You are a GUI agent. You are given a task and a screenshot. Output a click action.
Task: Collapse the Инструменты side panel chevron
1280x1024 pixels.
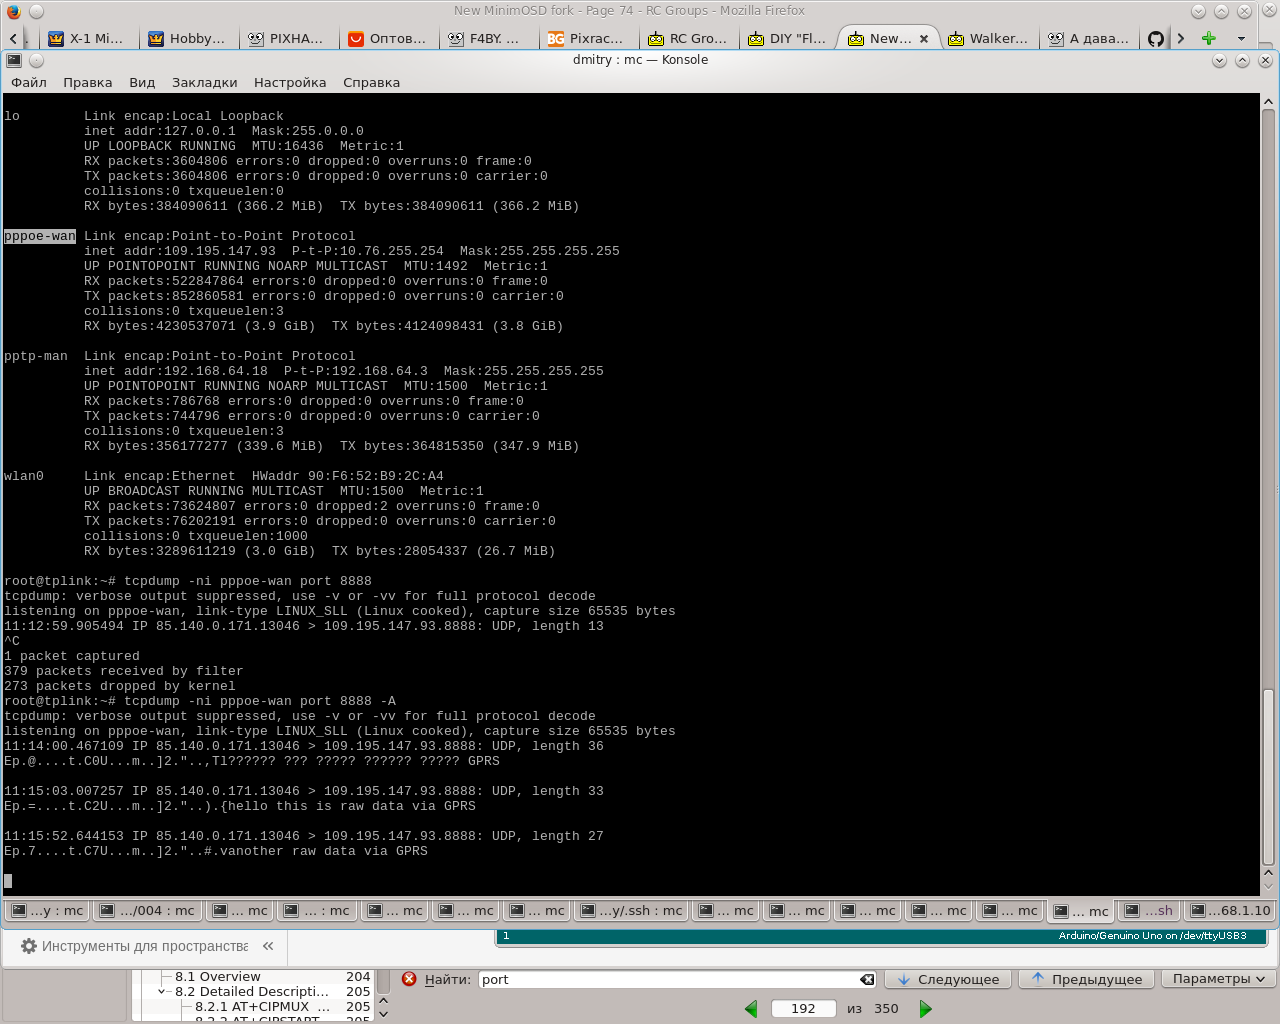click(268, 946)
